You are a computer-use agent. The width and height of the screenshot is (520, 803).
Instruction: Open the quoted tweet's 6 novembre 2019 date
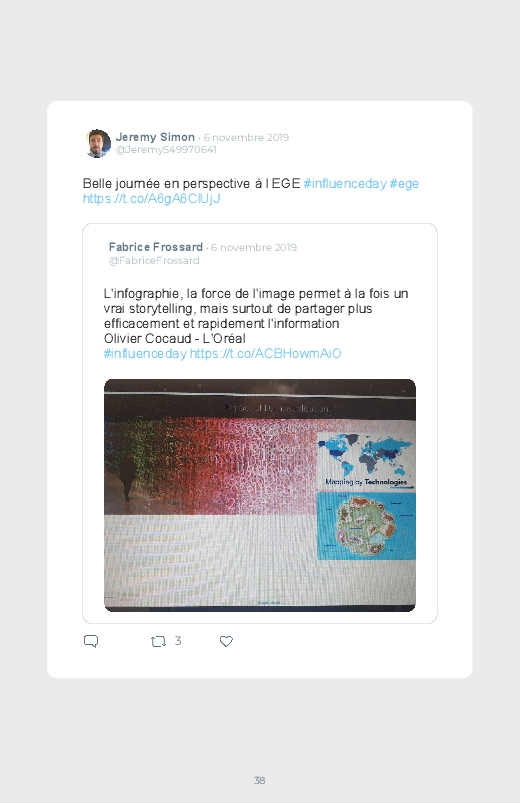[x=254, y=247]
